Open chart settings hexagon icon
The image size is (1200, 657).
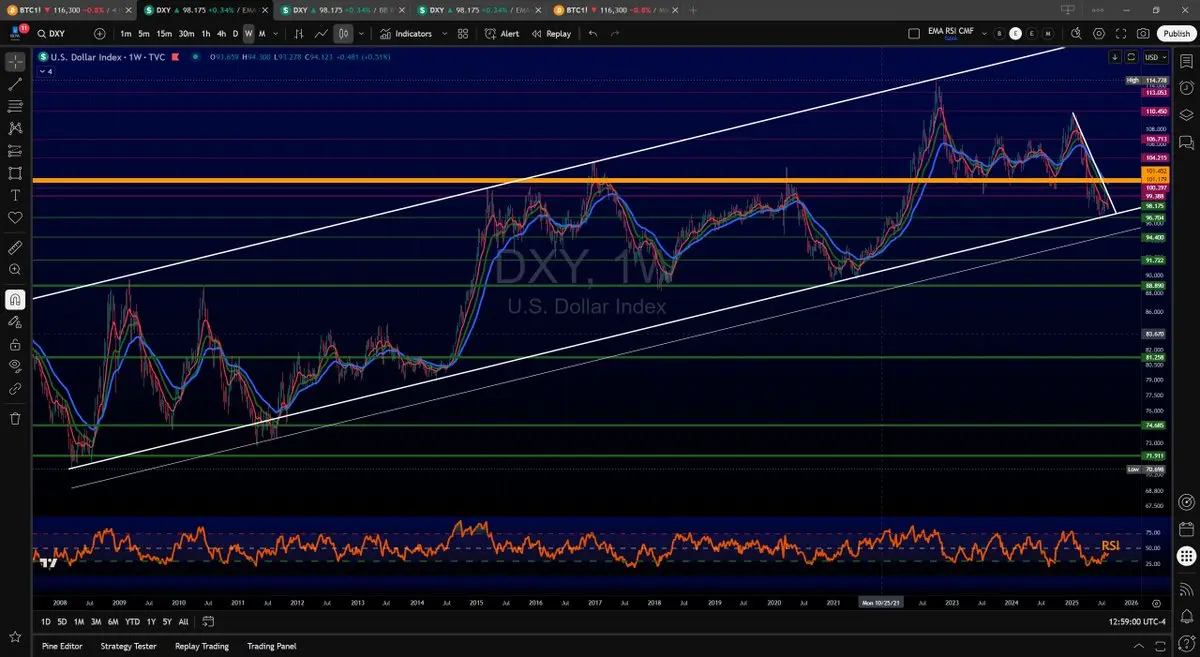click(1099, 33)
